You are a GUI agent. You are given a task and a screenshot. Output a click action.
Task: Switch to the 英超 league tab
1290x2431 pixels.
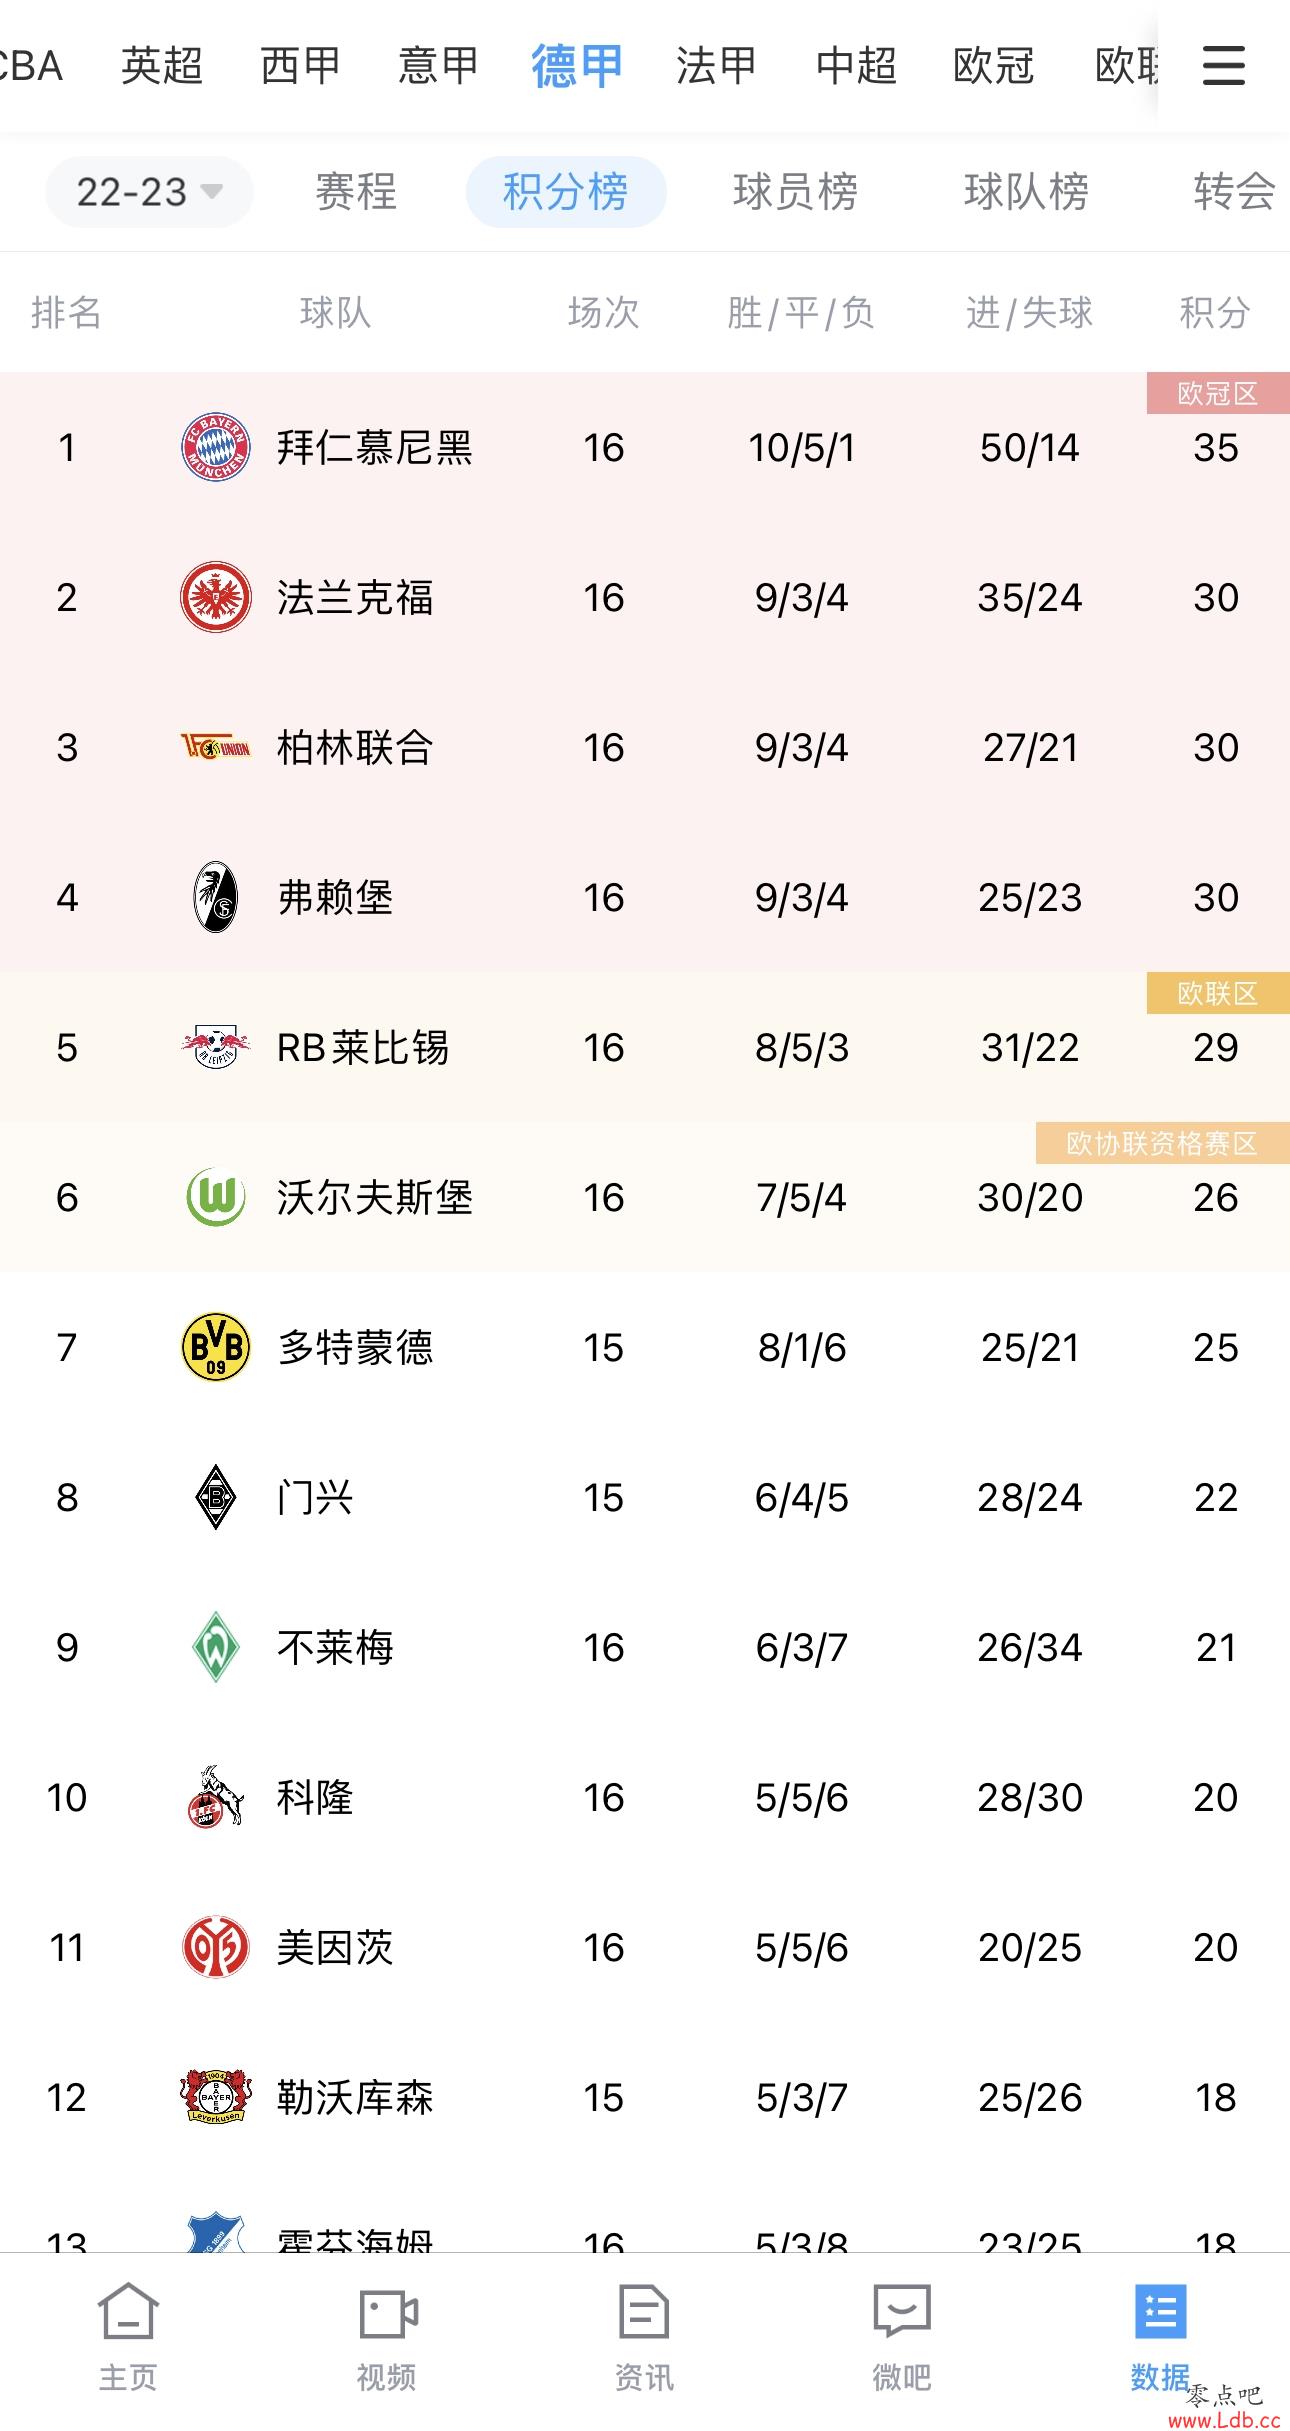point(162,66)
